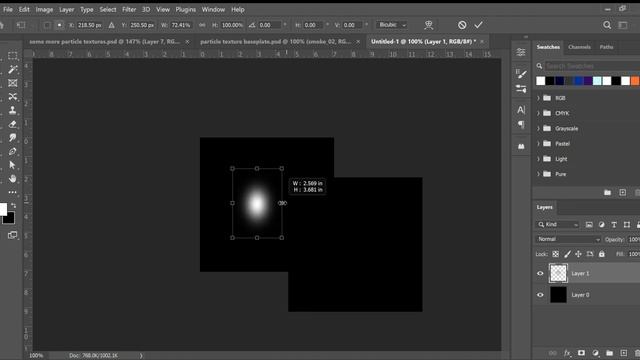This screenshot has width=640, height=360.
Task: Toggle filter for adjustment layers
Action: [602, 224]
